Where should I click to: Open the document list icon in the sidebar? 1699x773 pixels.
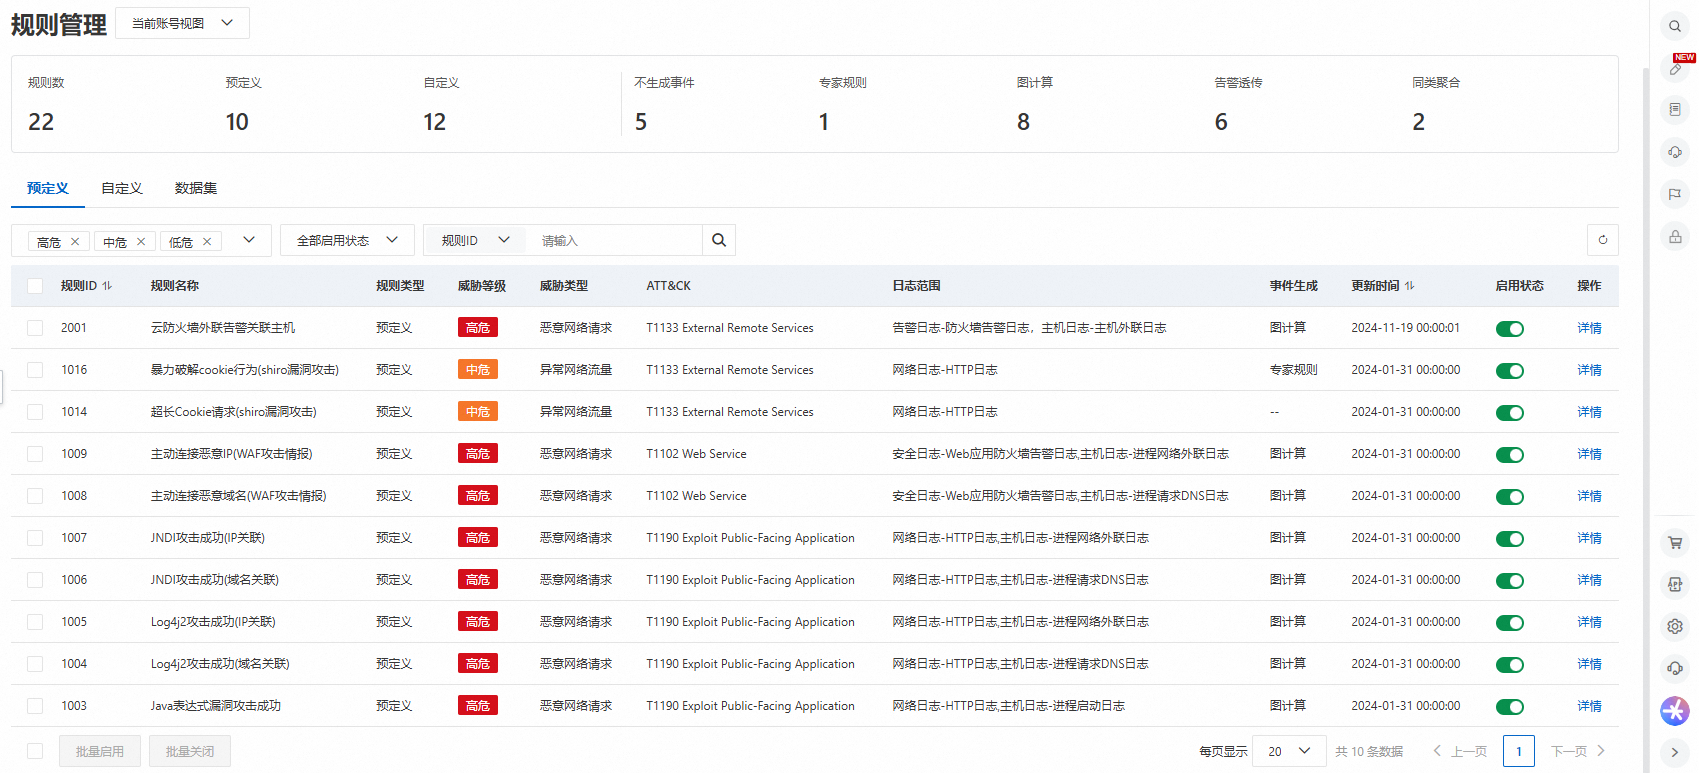click(x=1675, y=110)
